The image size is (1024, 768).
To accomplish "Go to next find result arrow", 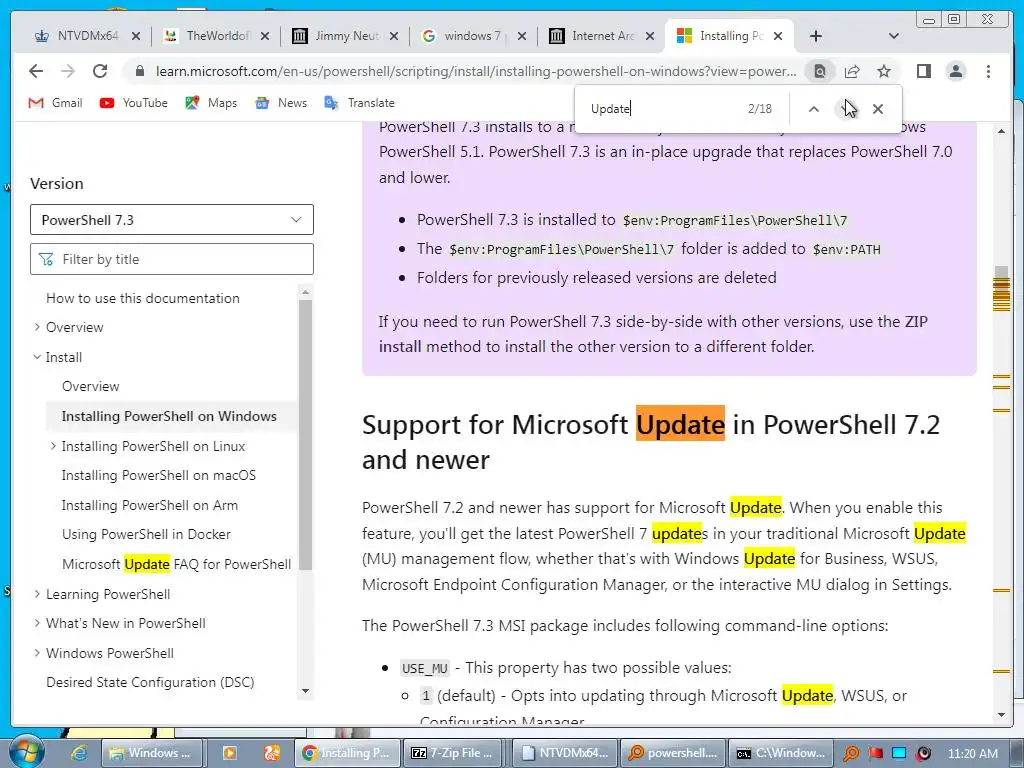I will (x=846, y=109).
